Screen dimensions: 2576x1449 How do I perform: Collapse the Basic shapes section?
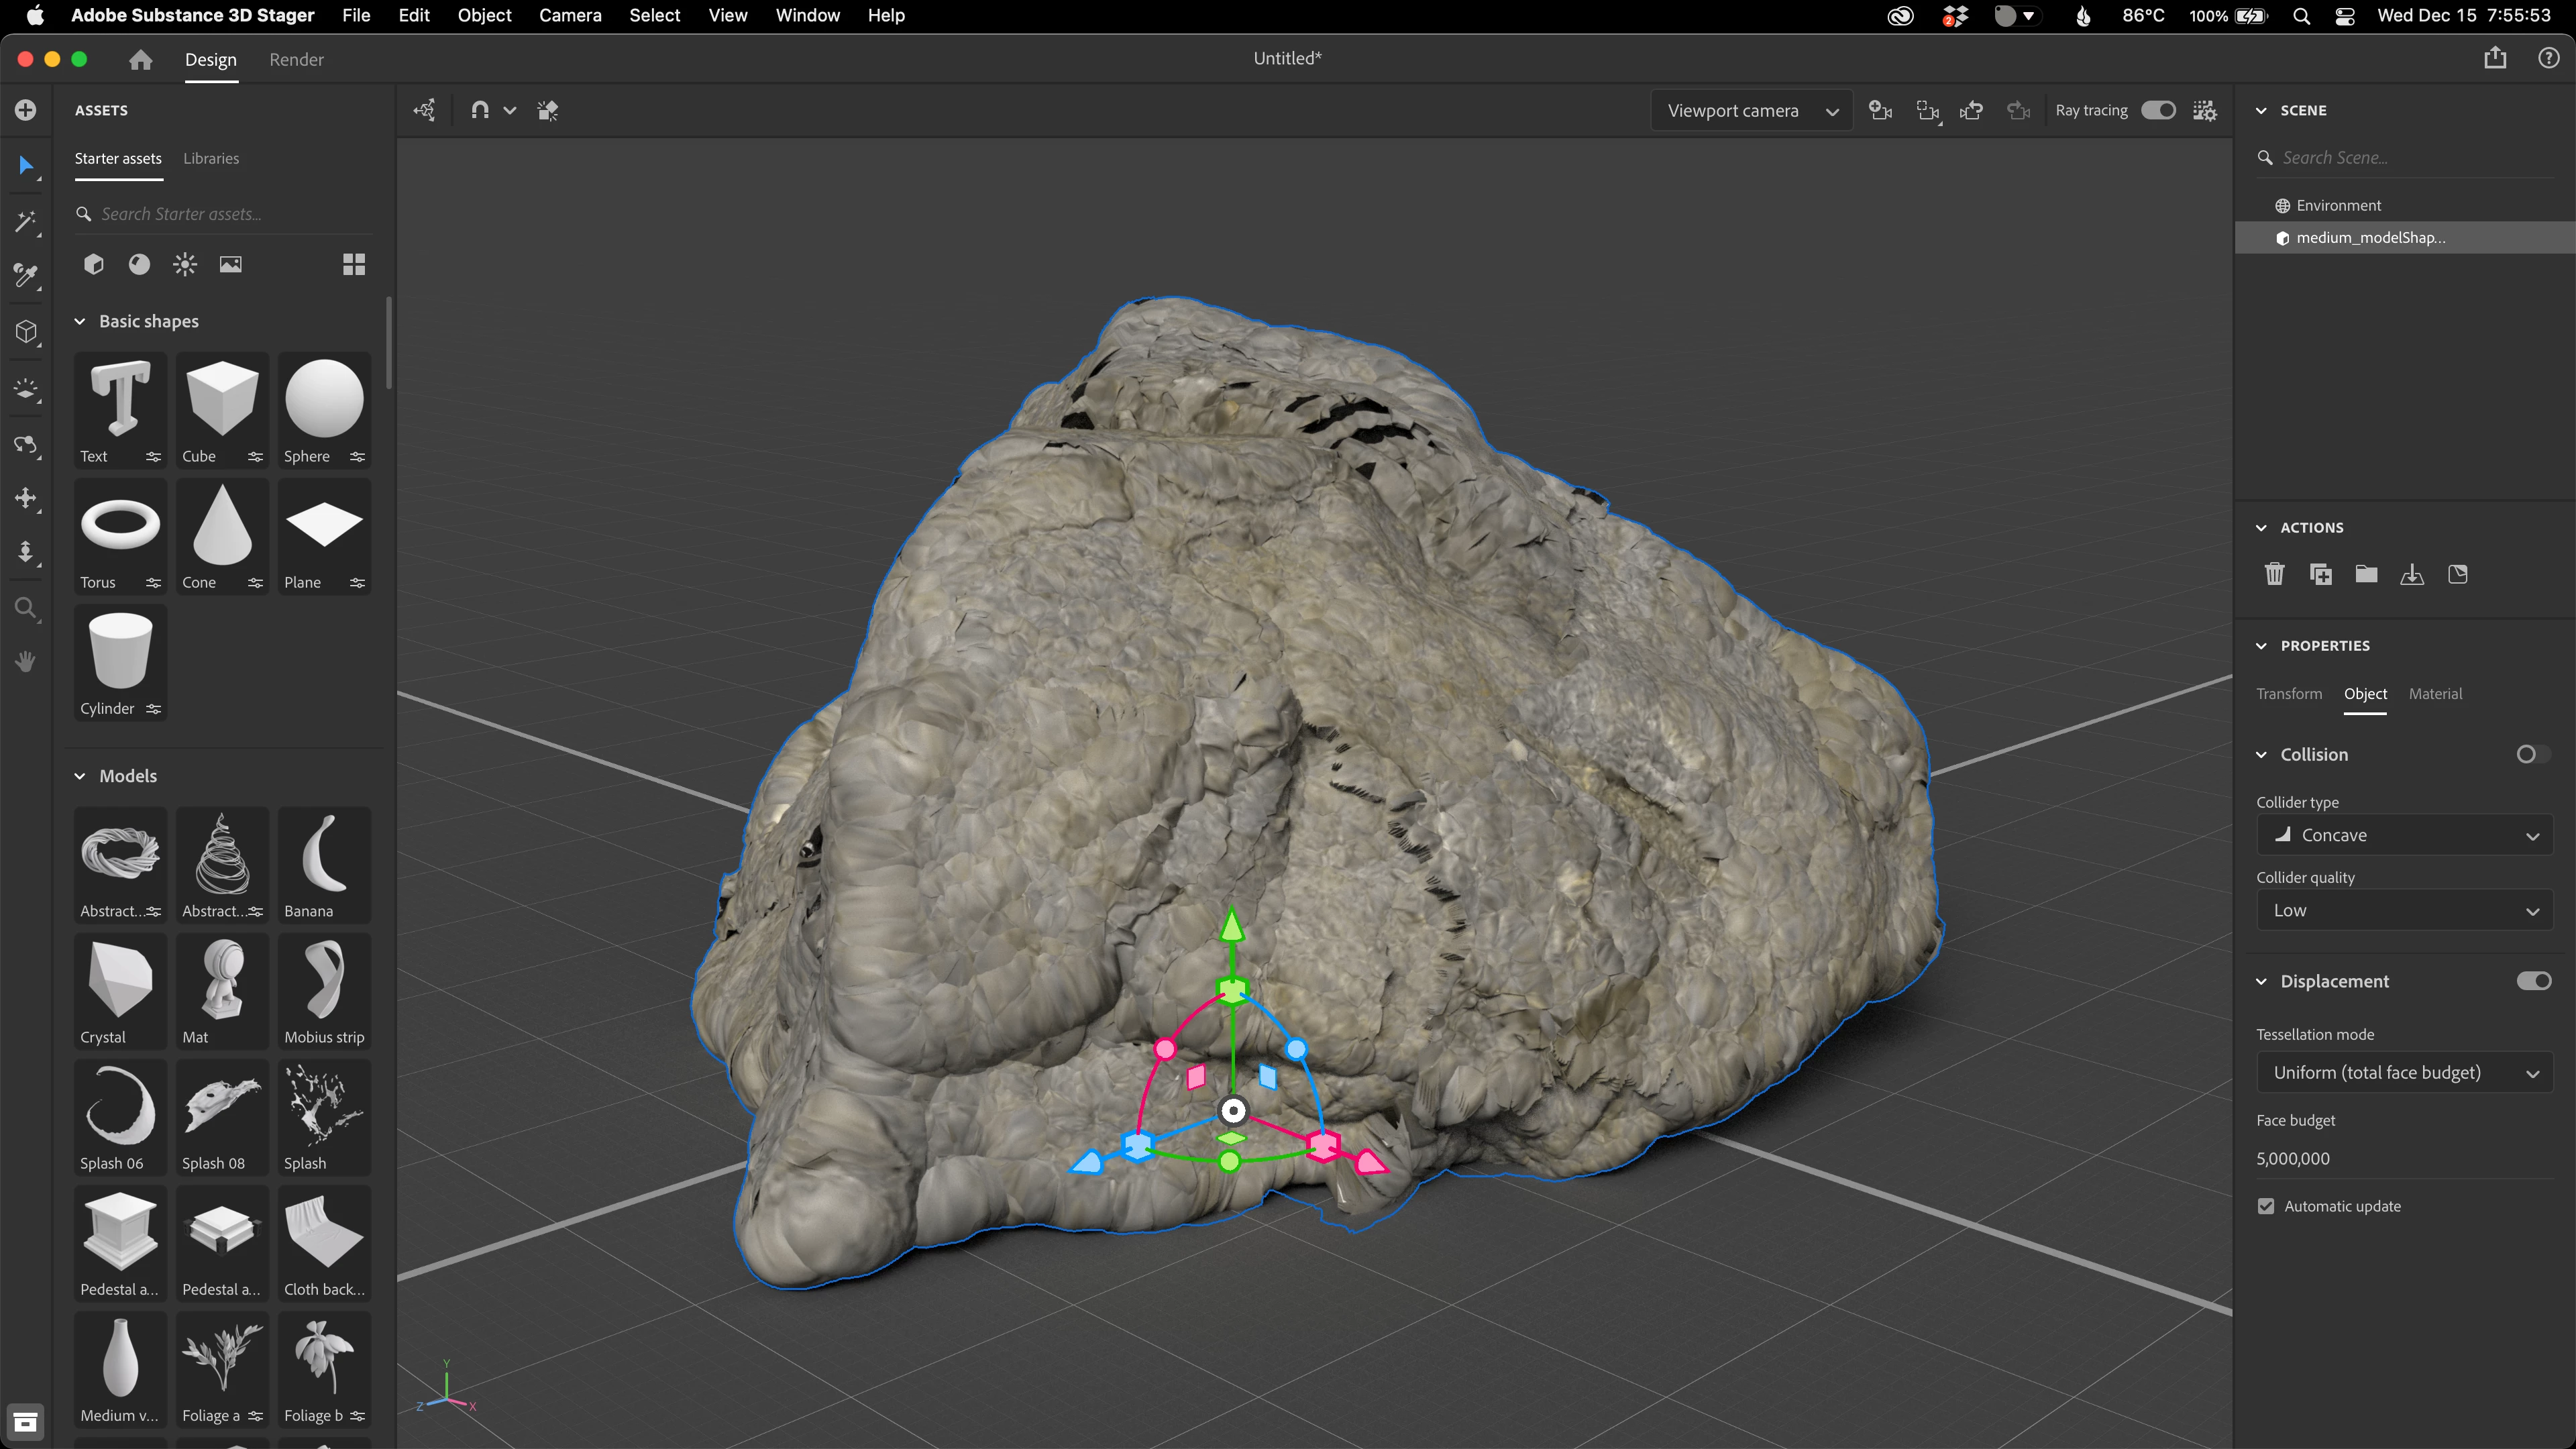pyautogui.click(x=80, y=321)
